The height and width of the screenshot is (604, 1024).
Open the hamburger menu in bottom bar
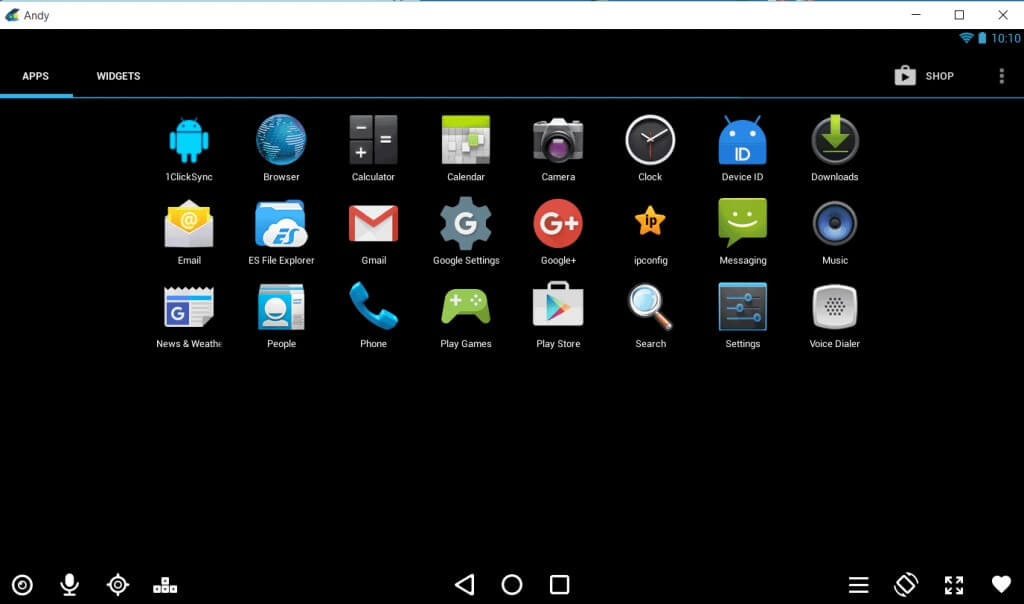(x=858, y=585)
